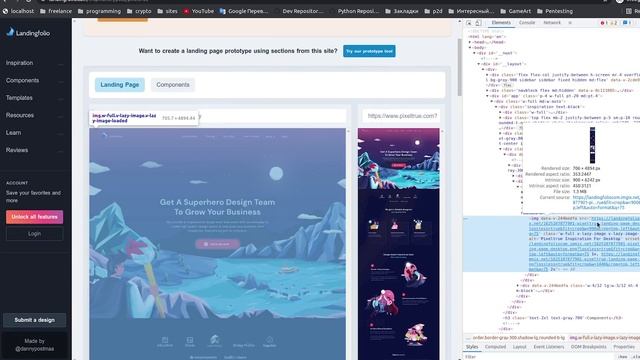This screenshot has height=360, width=640.
Task: Open the programming bookmarks folder
Action: [x=99, y=11]
